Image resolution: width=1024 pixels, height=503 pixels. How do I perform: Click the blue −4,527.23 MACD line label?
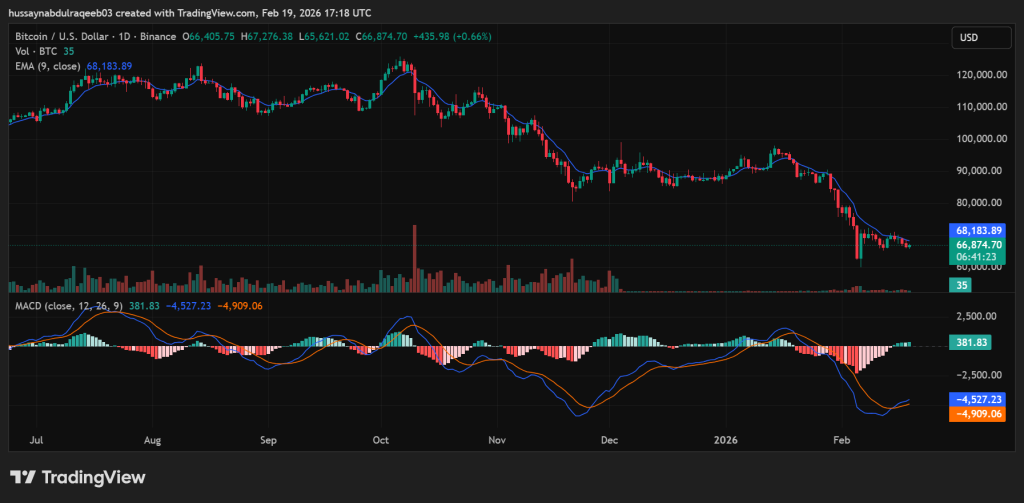(979, 398)
